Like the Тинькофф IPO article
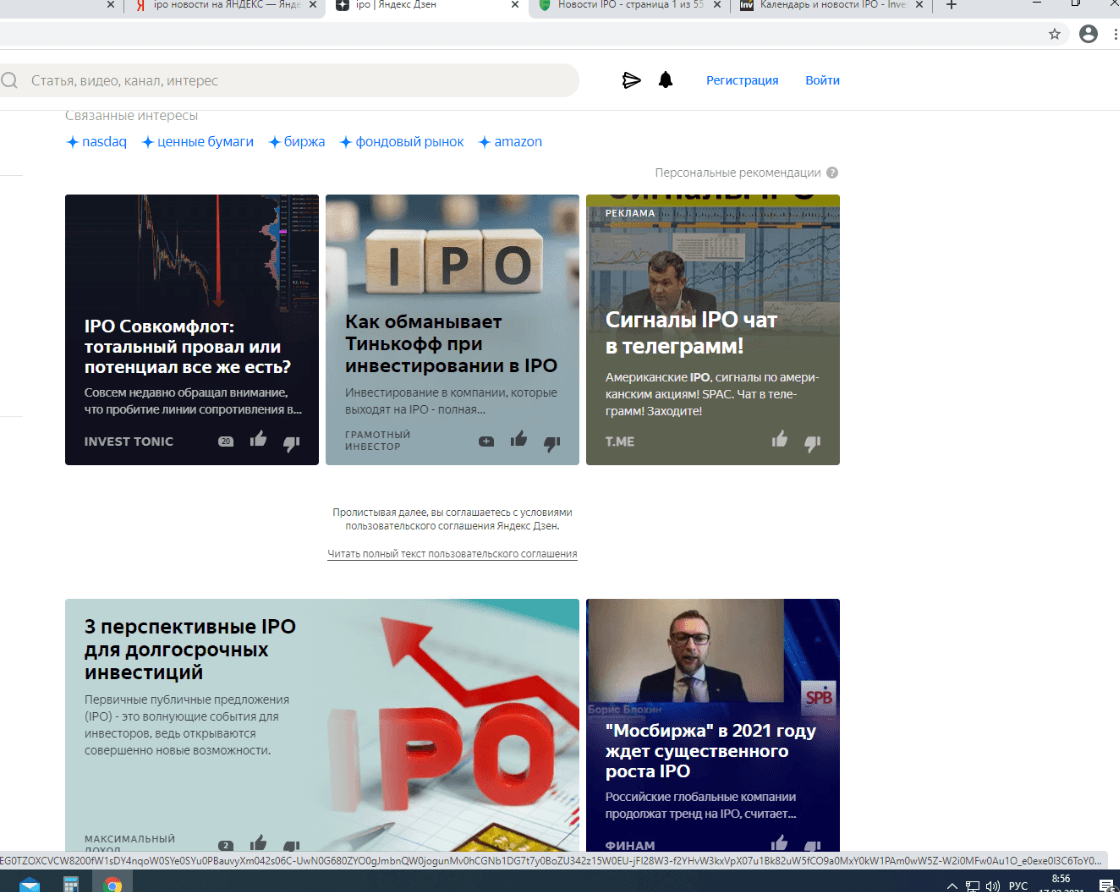Screen dimensions: 1120x892 519,439
